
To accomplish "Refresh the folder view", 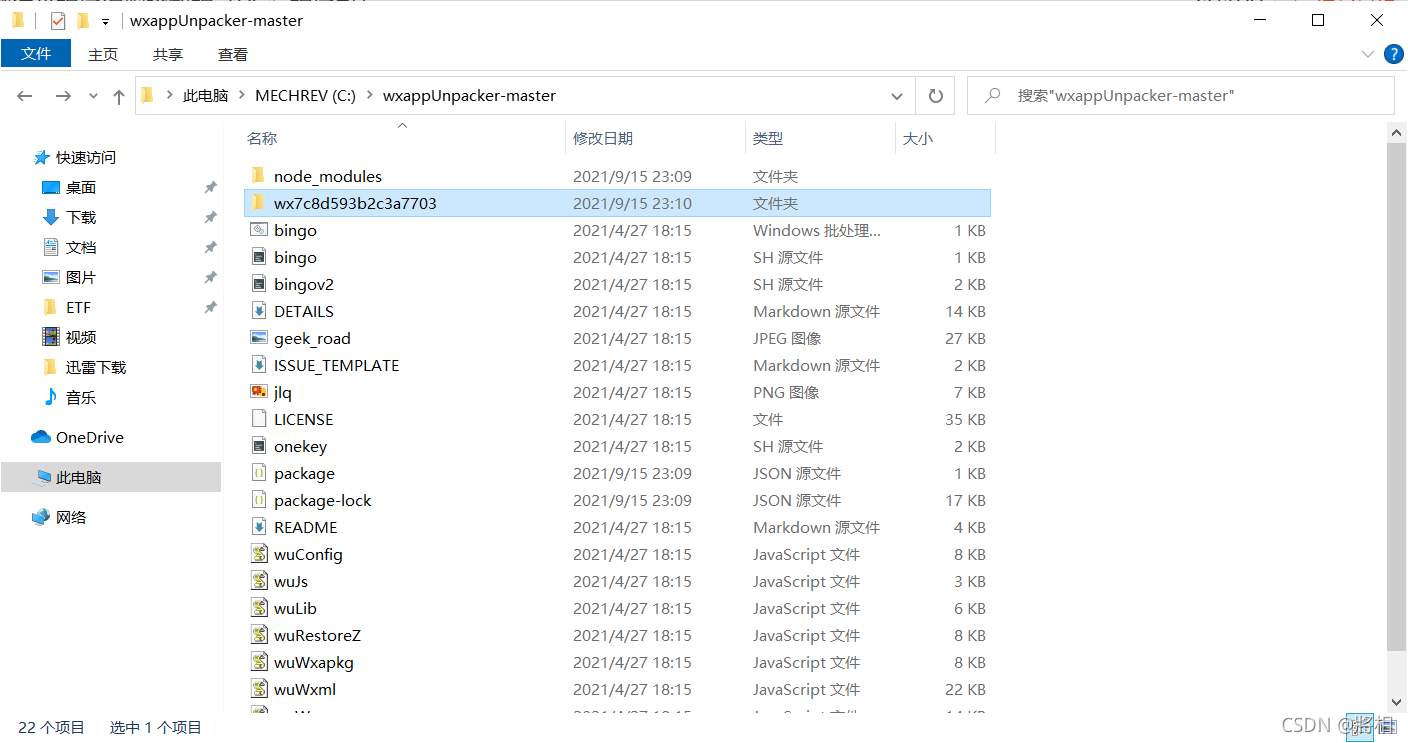I will [936, 95].
